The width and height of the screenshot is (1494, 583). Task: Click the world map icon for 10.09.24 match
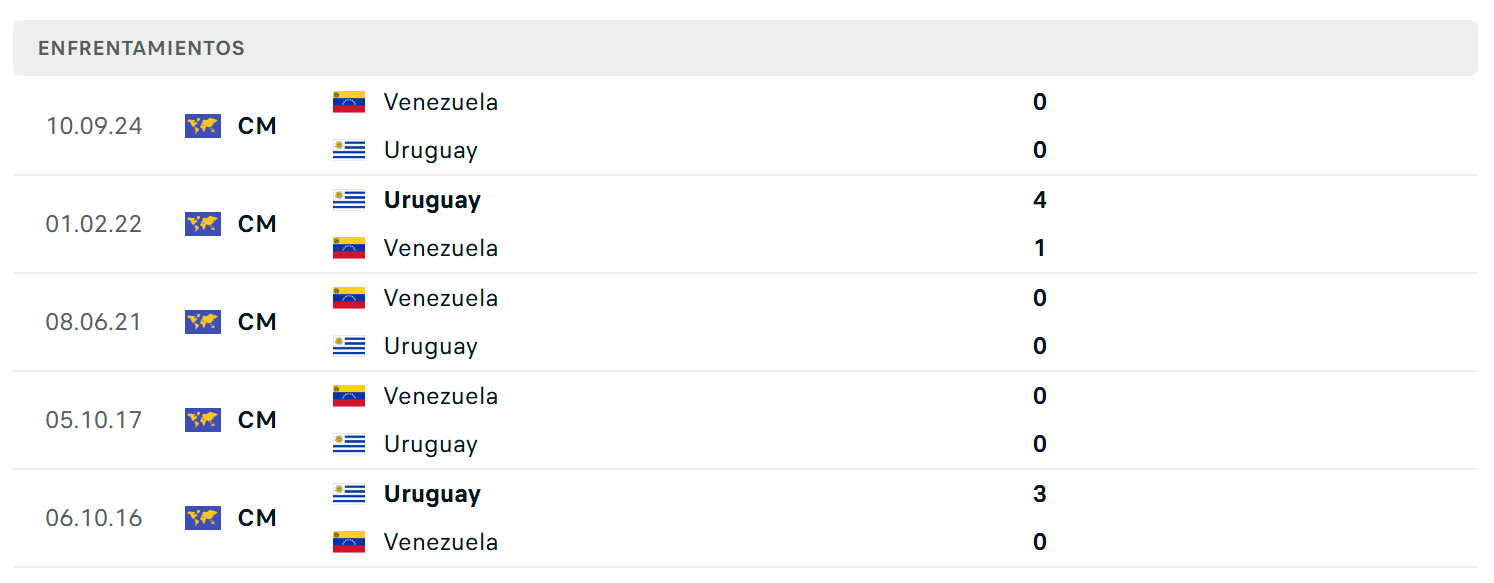coord(203,126)
